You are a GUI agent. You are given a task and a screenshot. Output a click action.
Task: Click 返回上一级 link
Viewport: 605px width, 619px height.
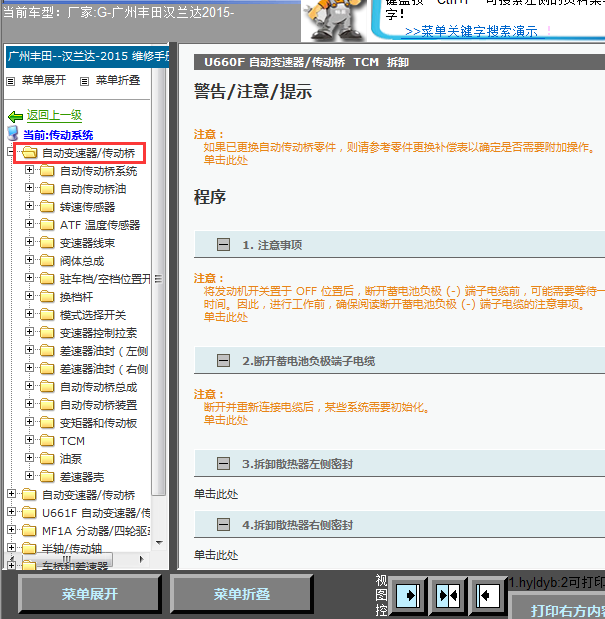54,115
